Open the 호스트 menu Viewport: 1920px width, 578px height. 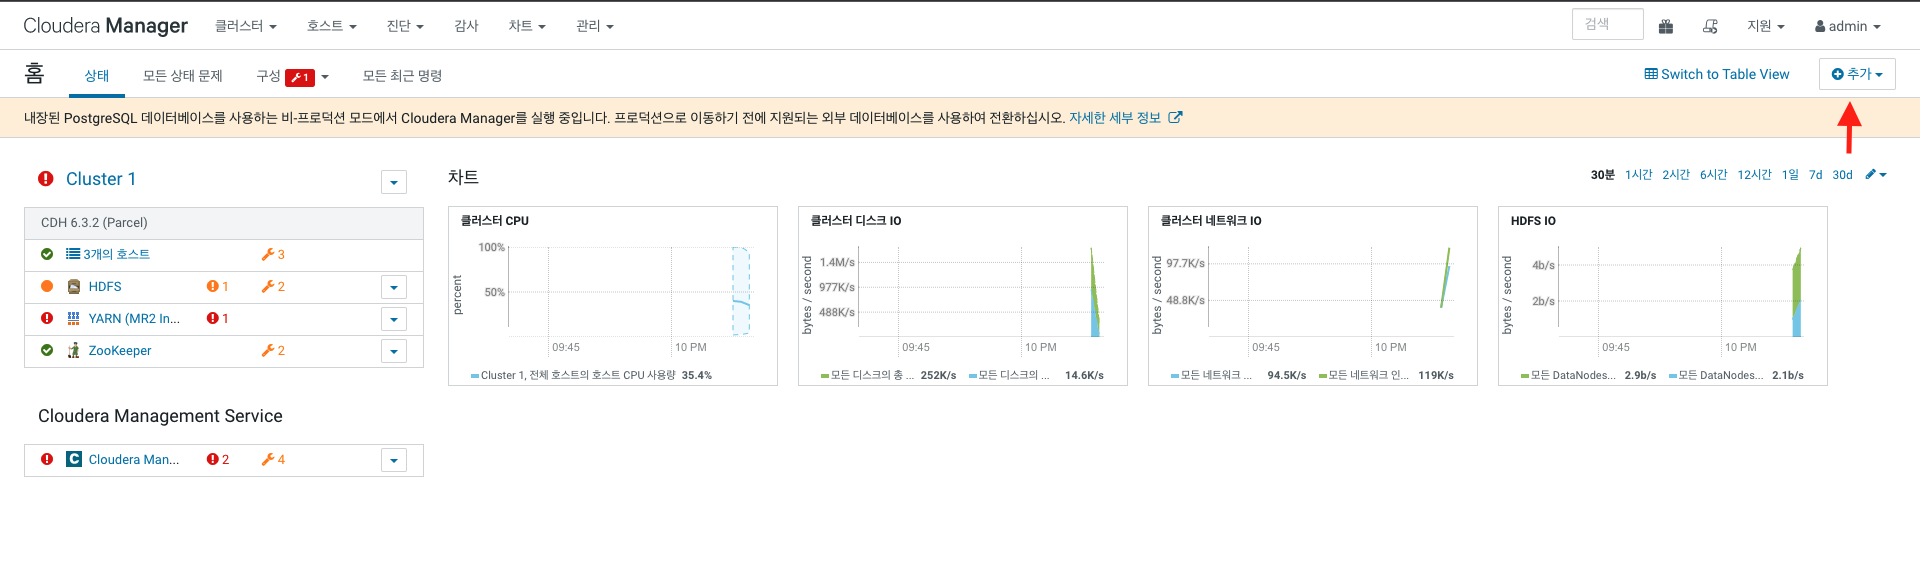pyautogui.click(x=332, y=26)
